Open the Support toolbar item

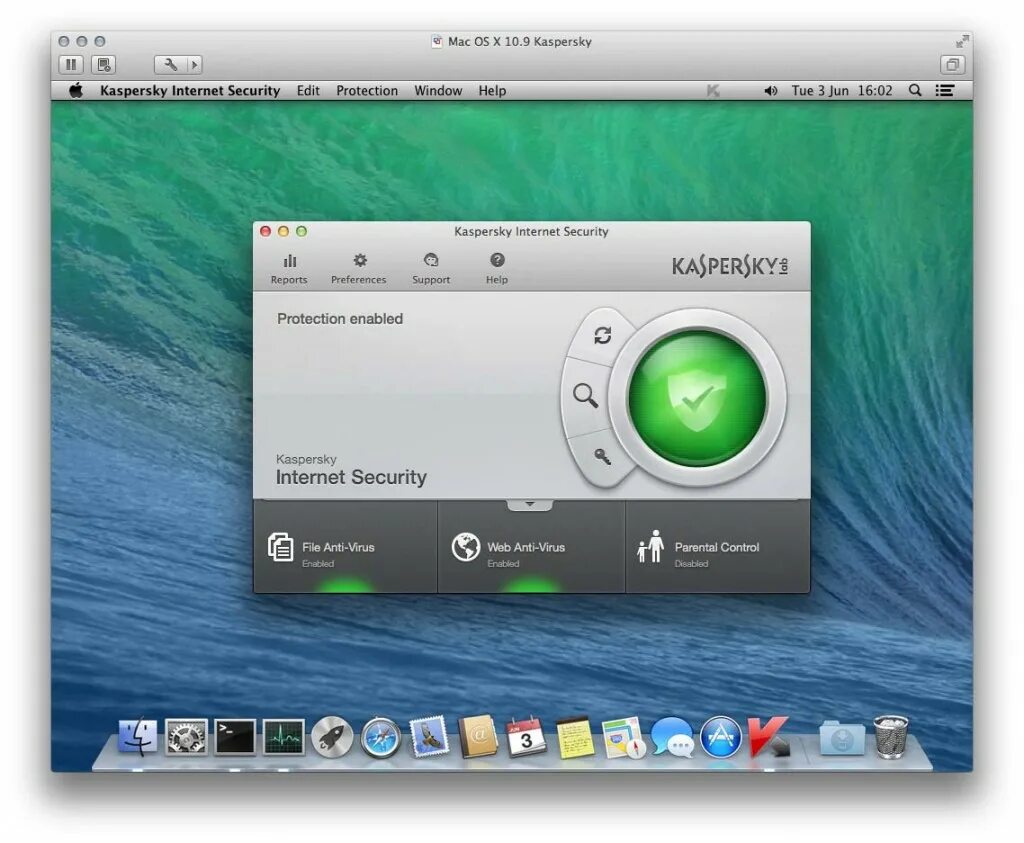click(x=431, y=269)
